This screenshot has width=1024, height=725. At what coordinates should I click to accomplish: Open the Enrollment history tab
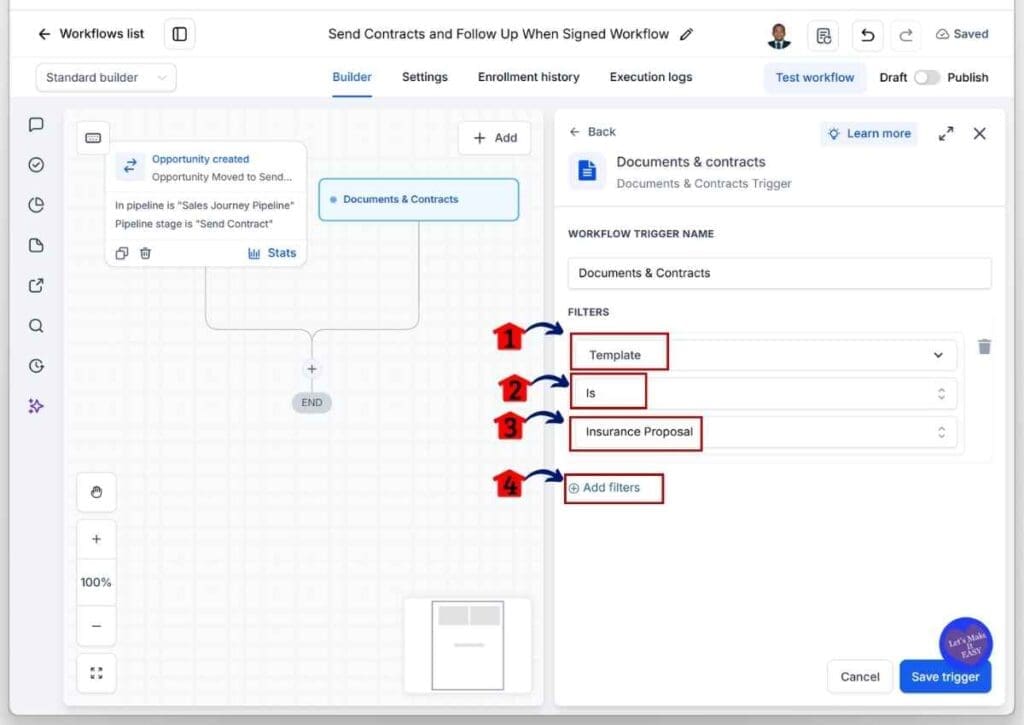point(528,77)
